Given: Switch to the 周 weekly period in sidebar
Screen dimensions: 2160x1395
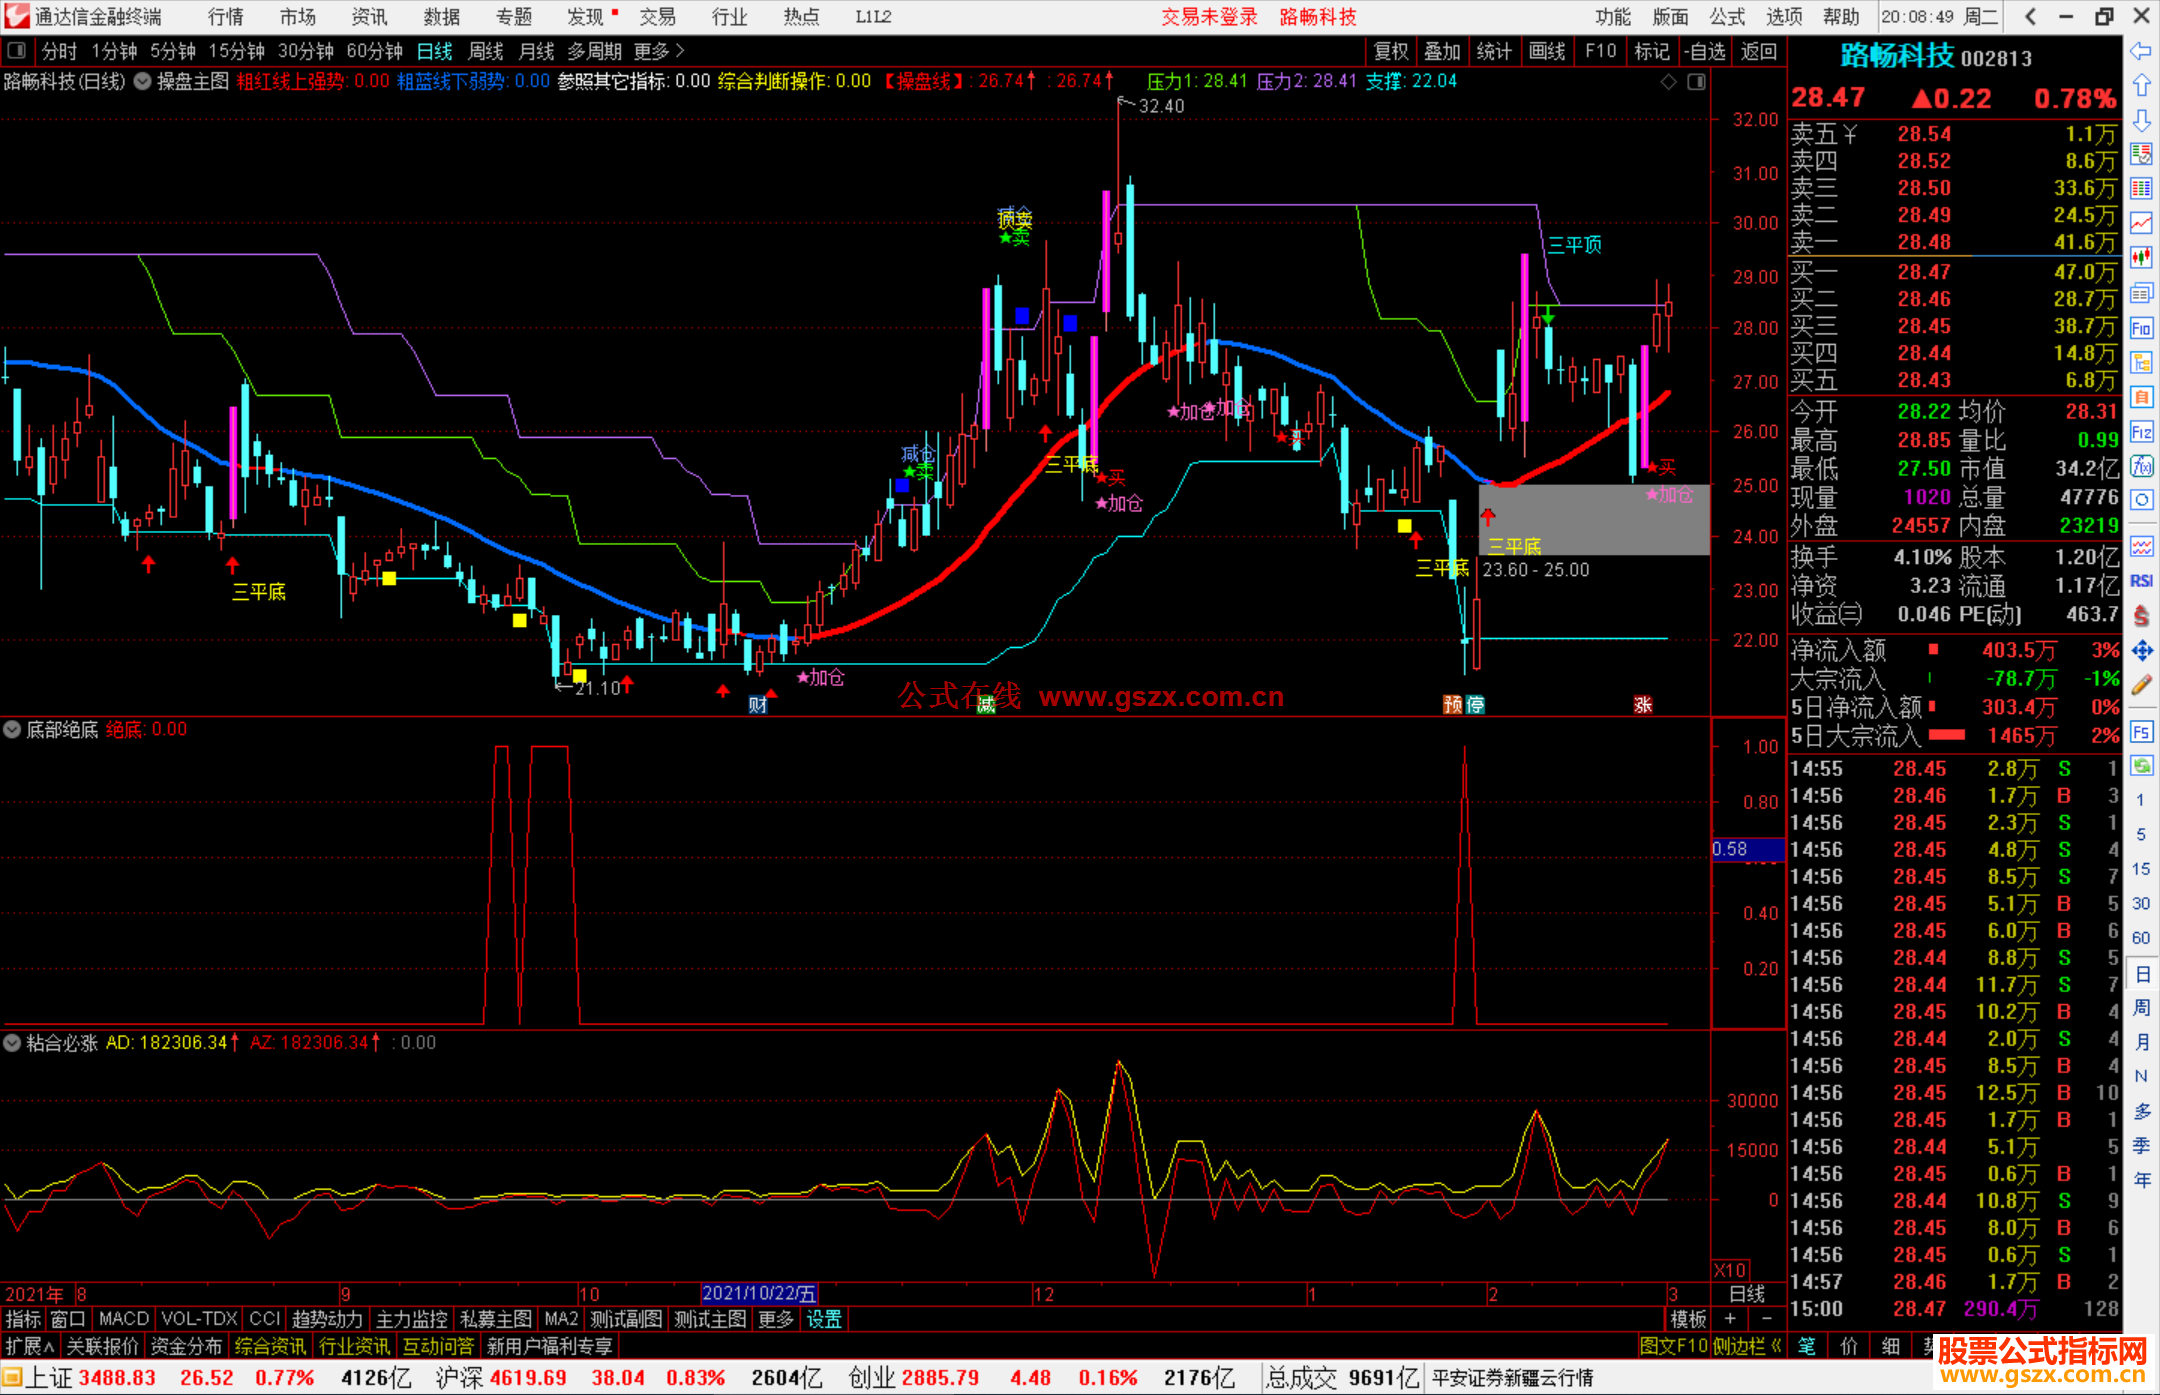Looking at the screenshot, I should 2141,1007.
